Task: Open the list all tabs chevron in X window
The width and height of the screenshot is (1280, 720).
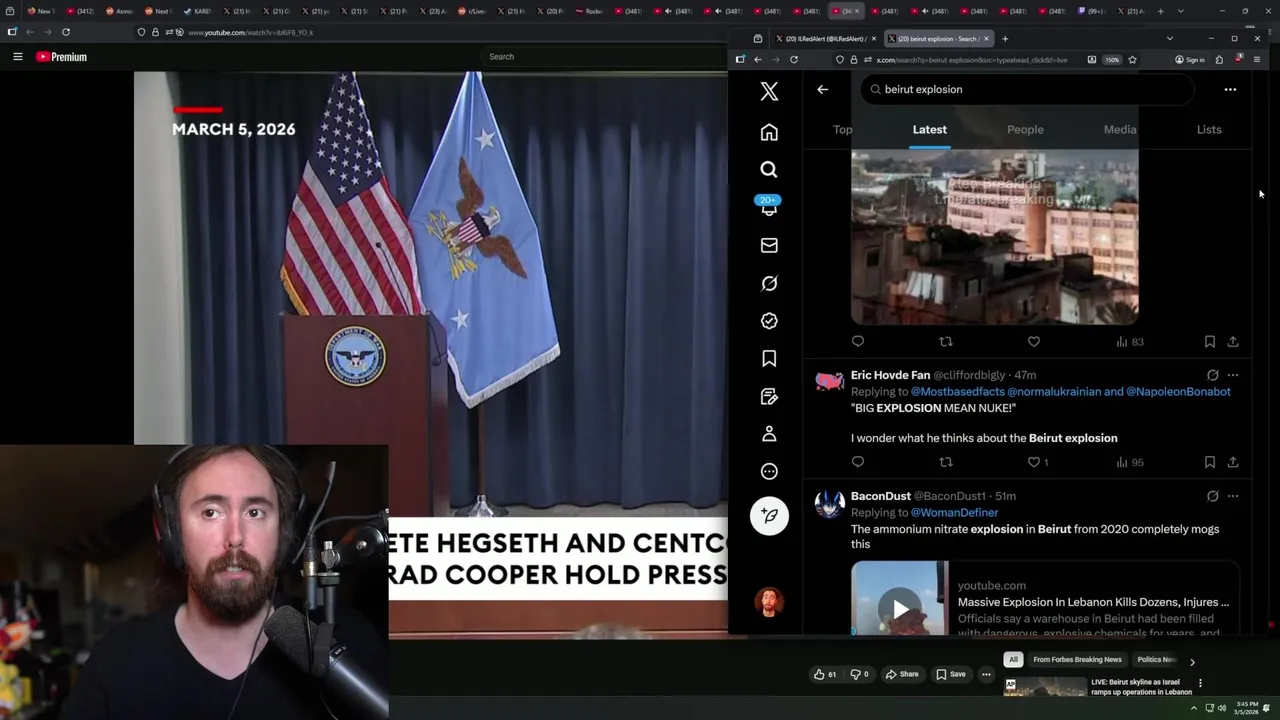Action: click(x=1169, y=39)
